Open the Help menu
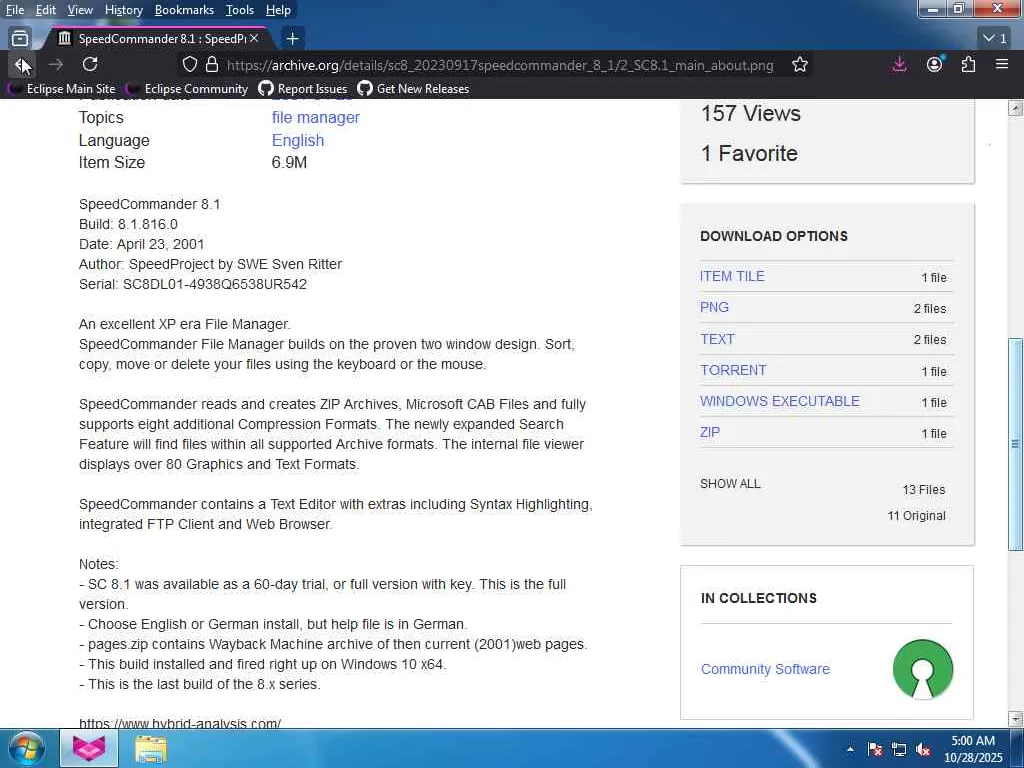Screen dimensions: 1024x768 point(278,10)
